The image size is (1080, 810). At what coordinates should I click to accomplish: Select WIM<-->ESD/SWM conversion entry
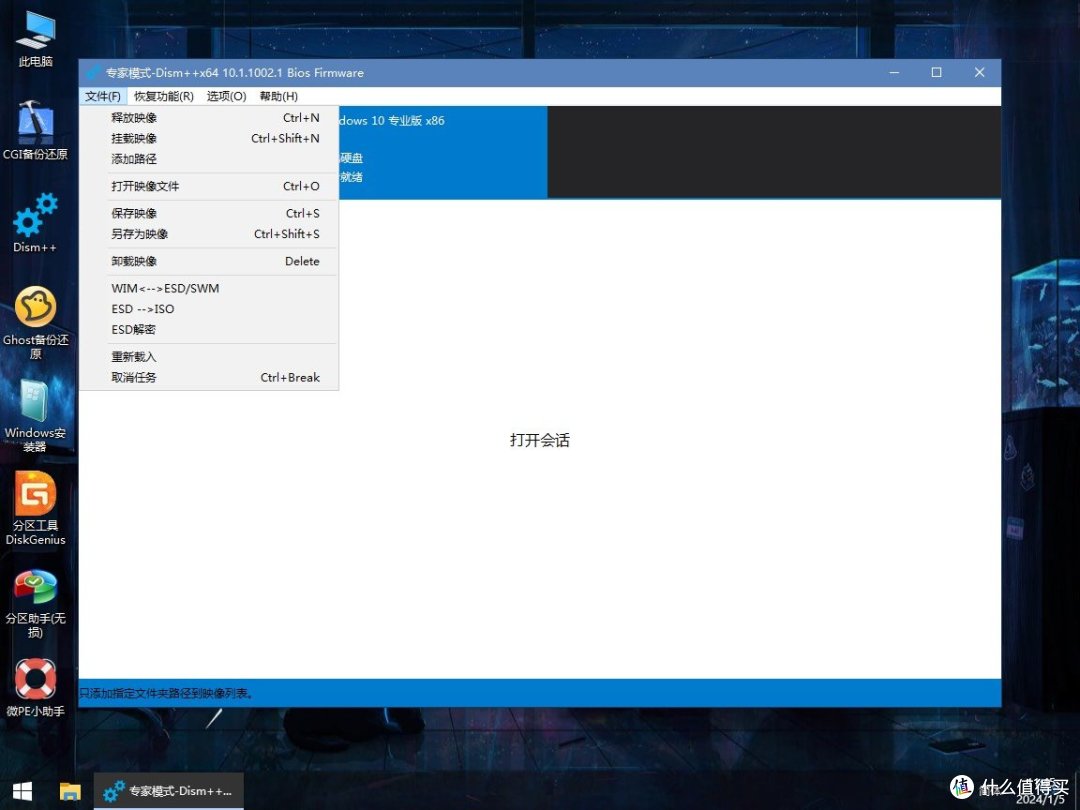coord(209,289)
